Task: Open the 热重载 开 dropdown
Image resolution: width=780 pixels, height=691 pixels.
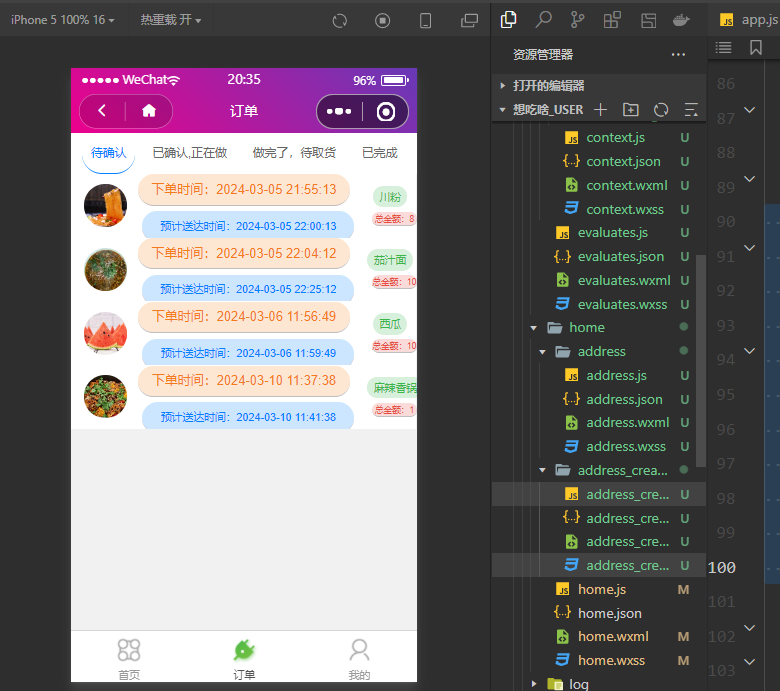Action: [171, 20]
